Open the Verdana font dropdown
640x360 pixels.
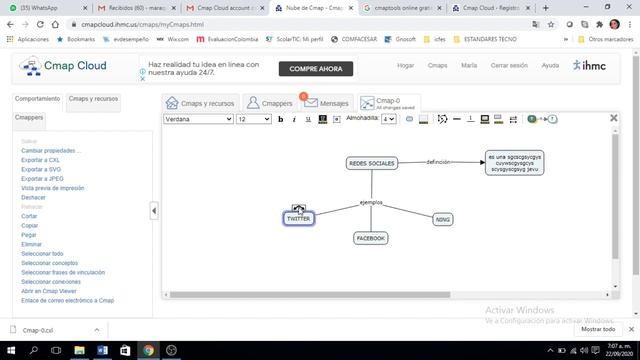point(198,119)
